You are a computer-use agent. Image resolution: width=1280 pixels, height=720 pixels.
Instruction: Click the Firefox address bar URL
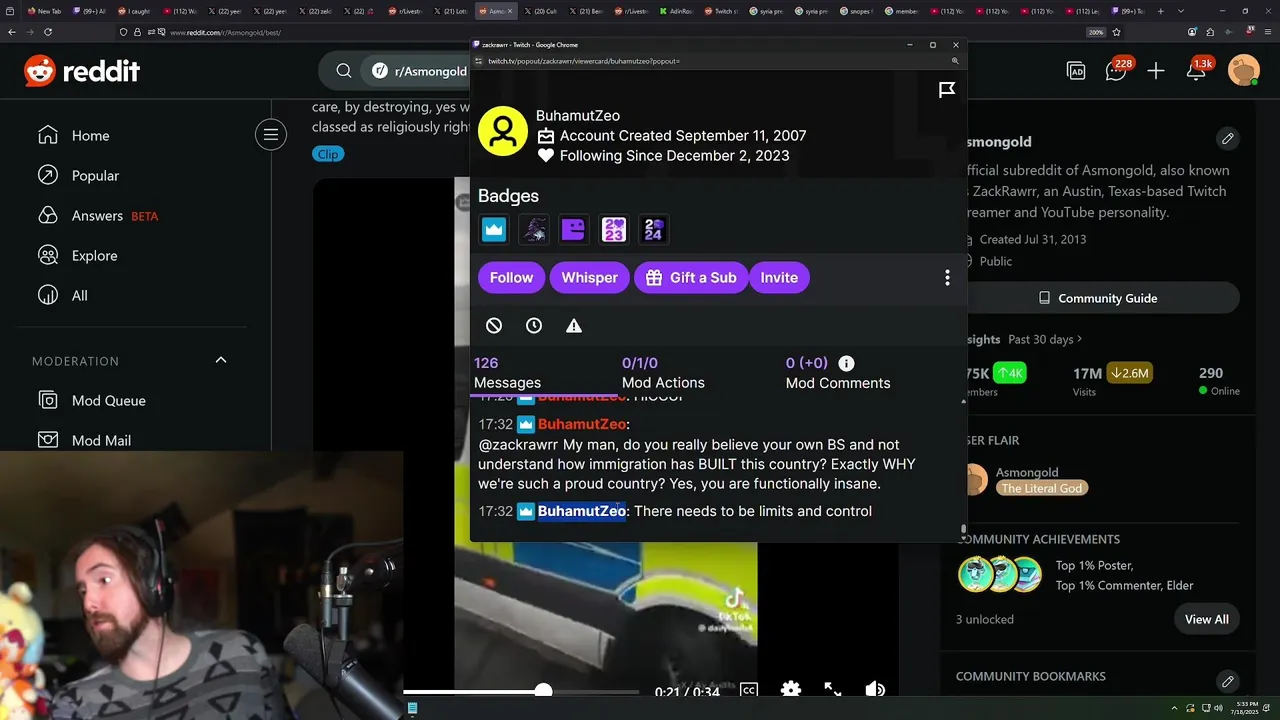(225, 32)
